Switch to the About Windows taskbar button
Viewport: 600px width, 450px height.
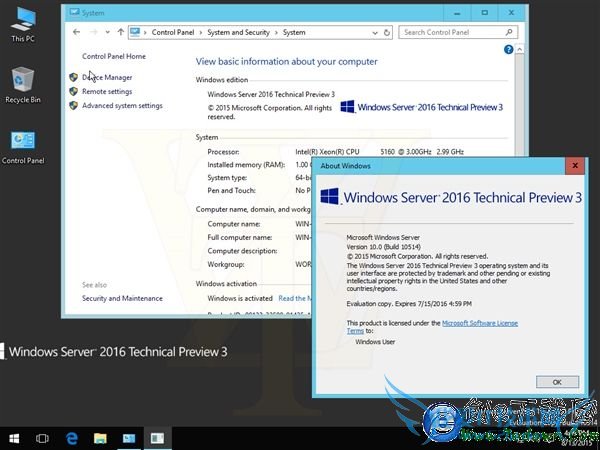point(157,439)
